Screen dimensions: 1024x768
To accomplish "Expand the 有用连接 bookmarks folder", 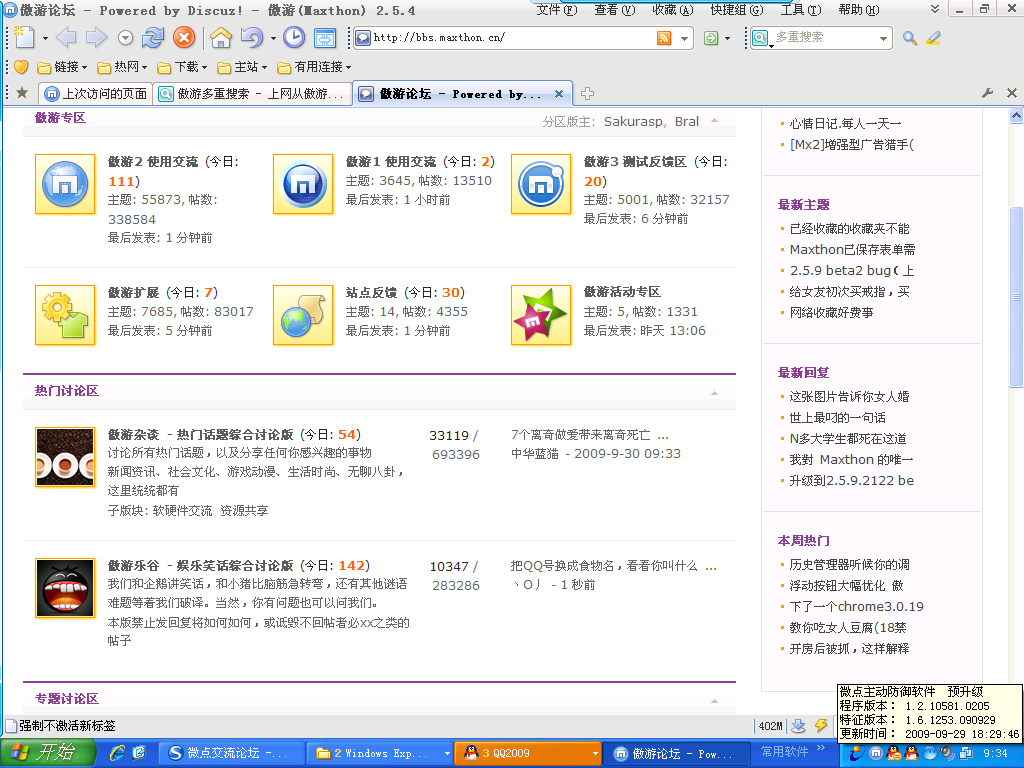I will pos(314,67).
